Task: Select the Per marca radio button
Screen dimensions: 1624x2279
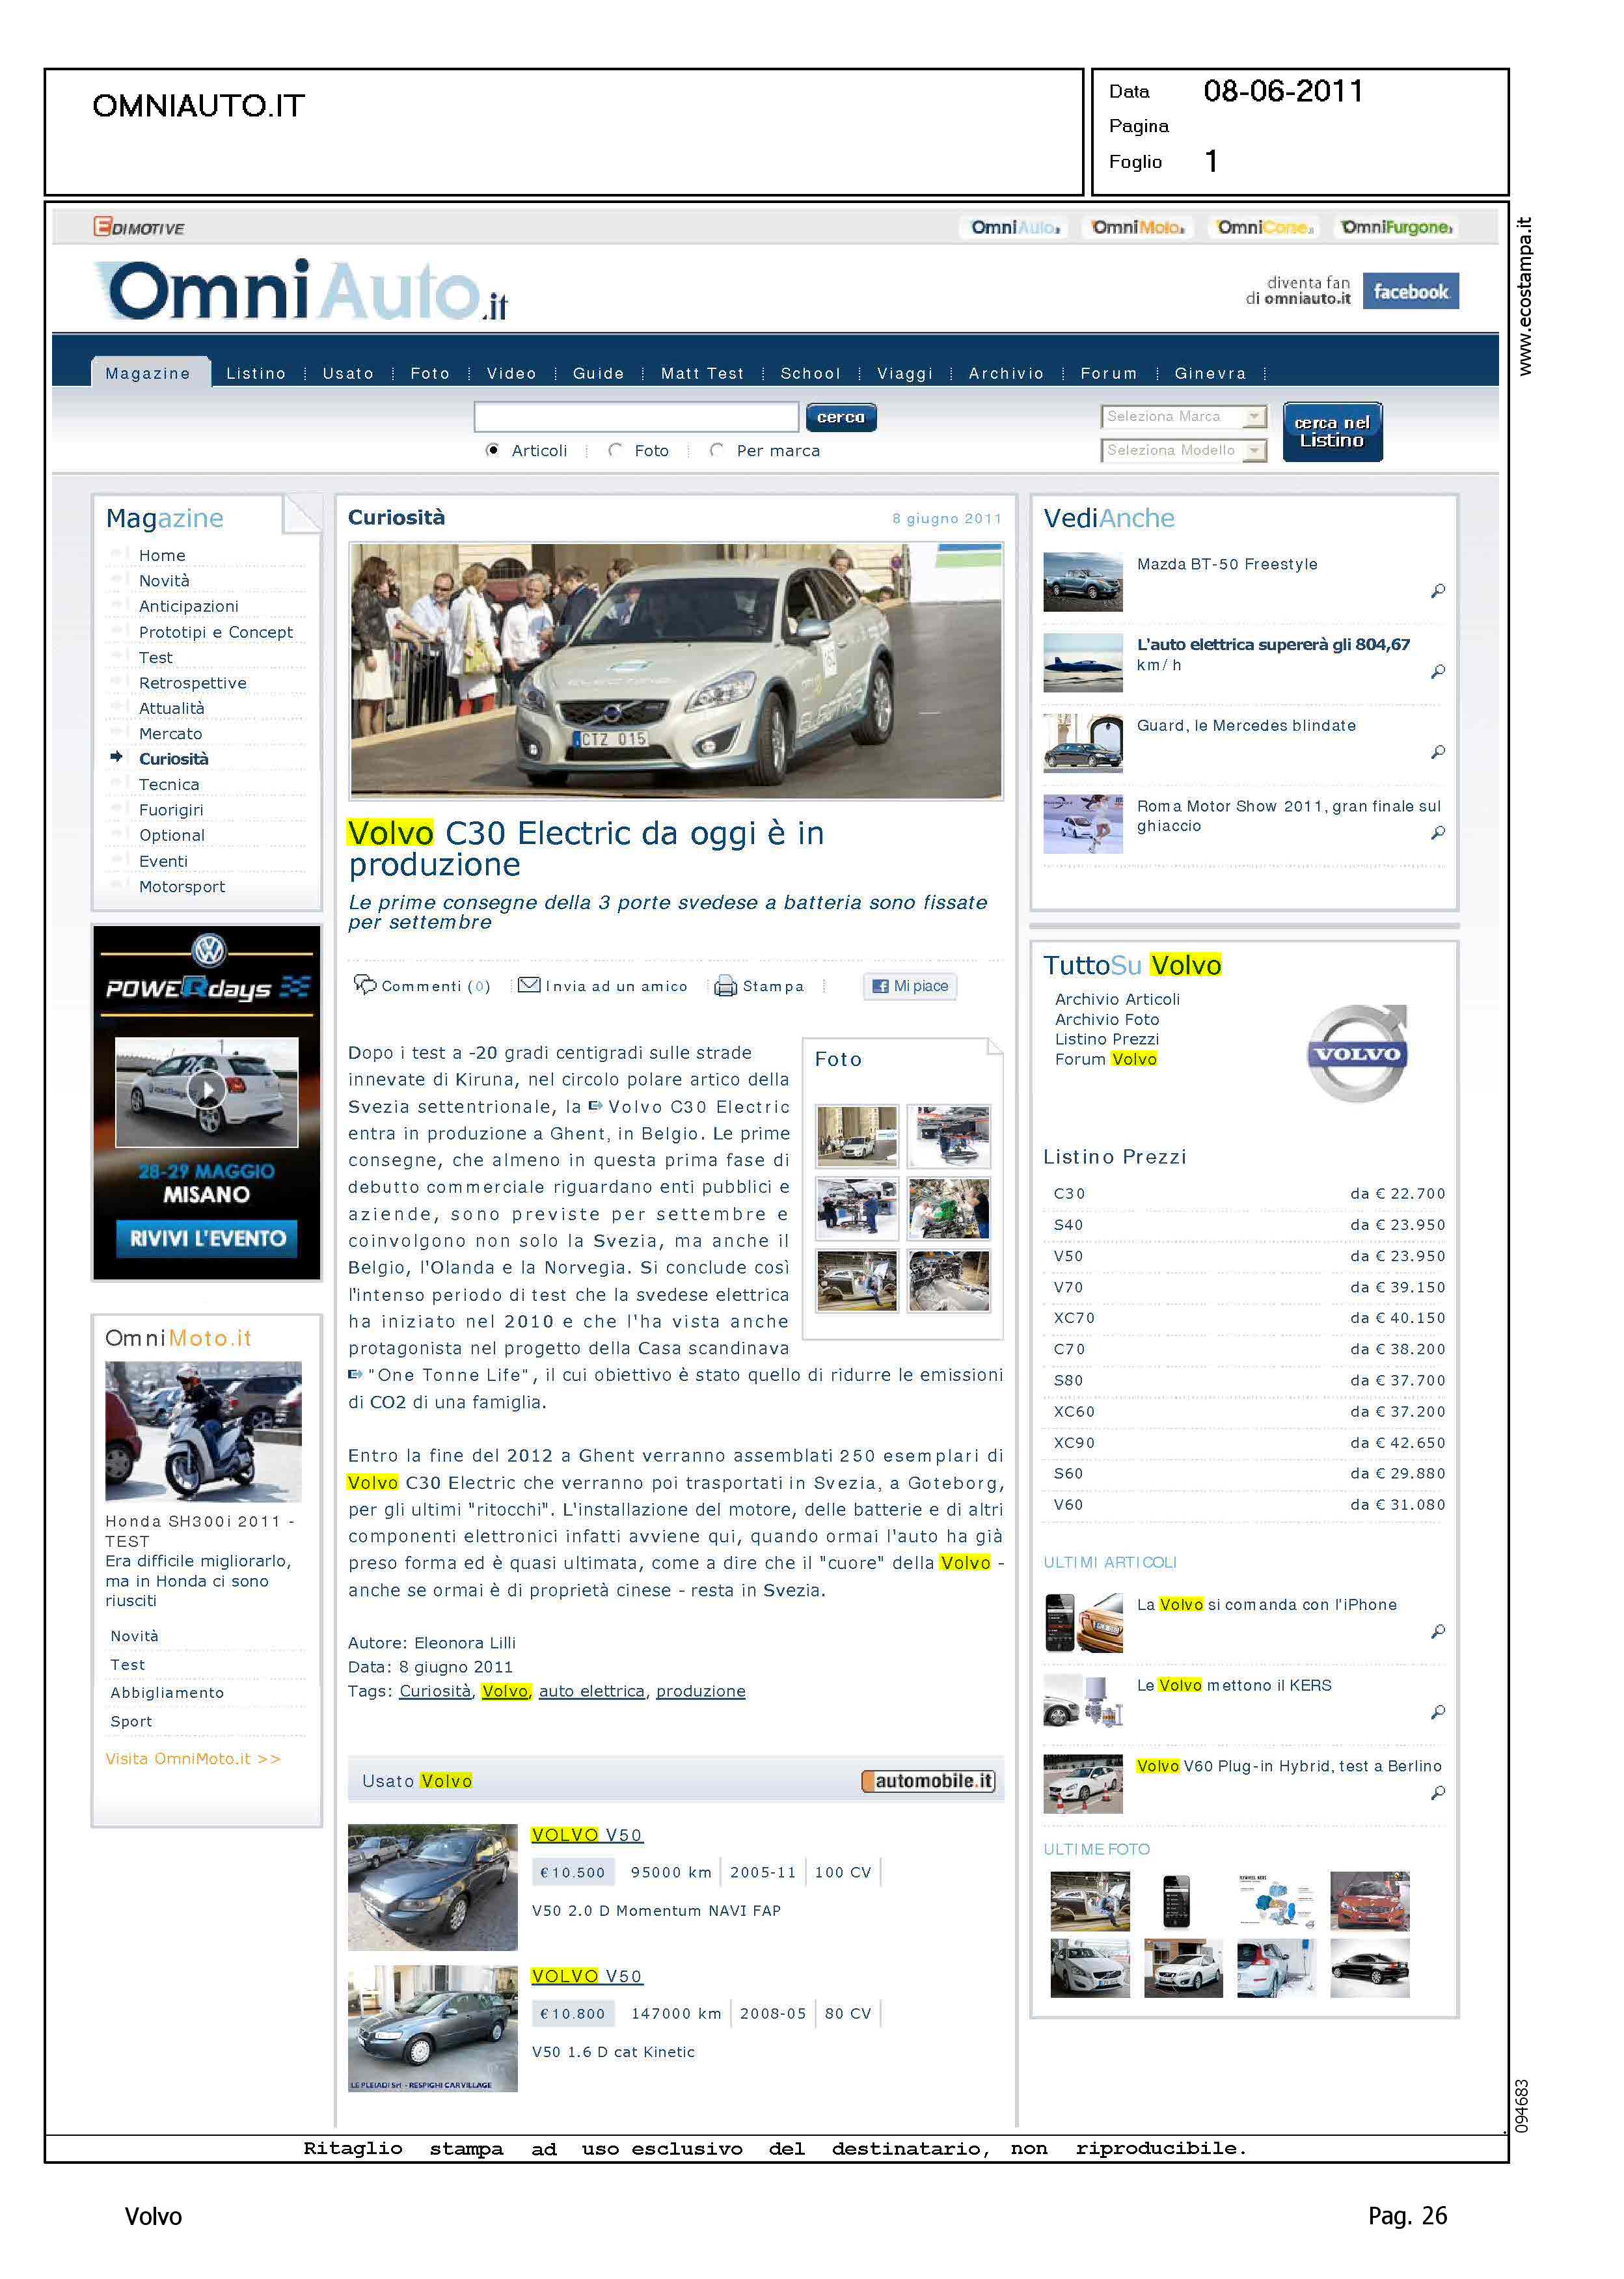Action: coord(716,450)
